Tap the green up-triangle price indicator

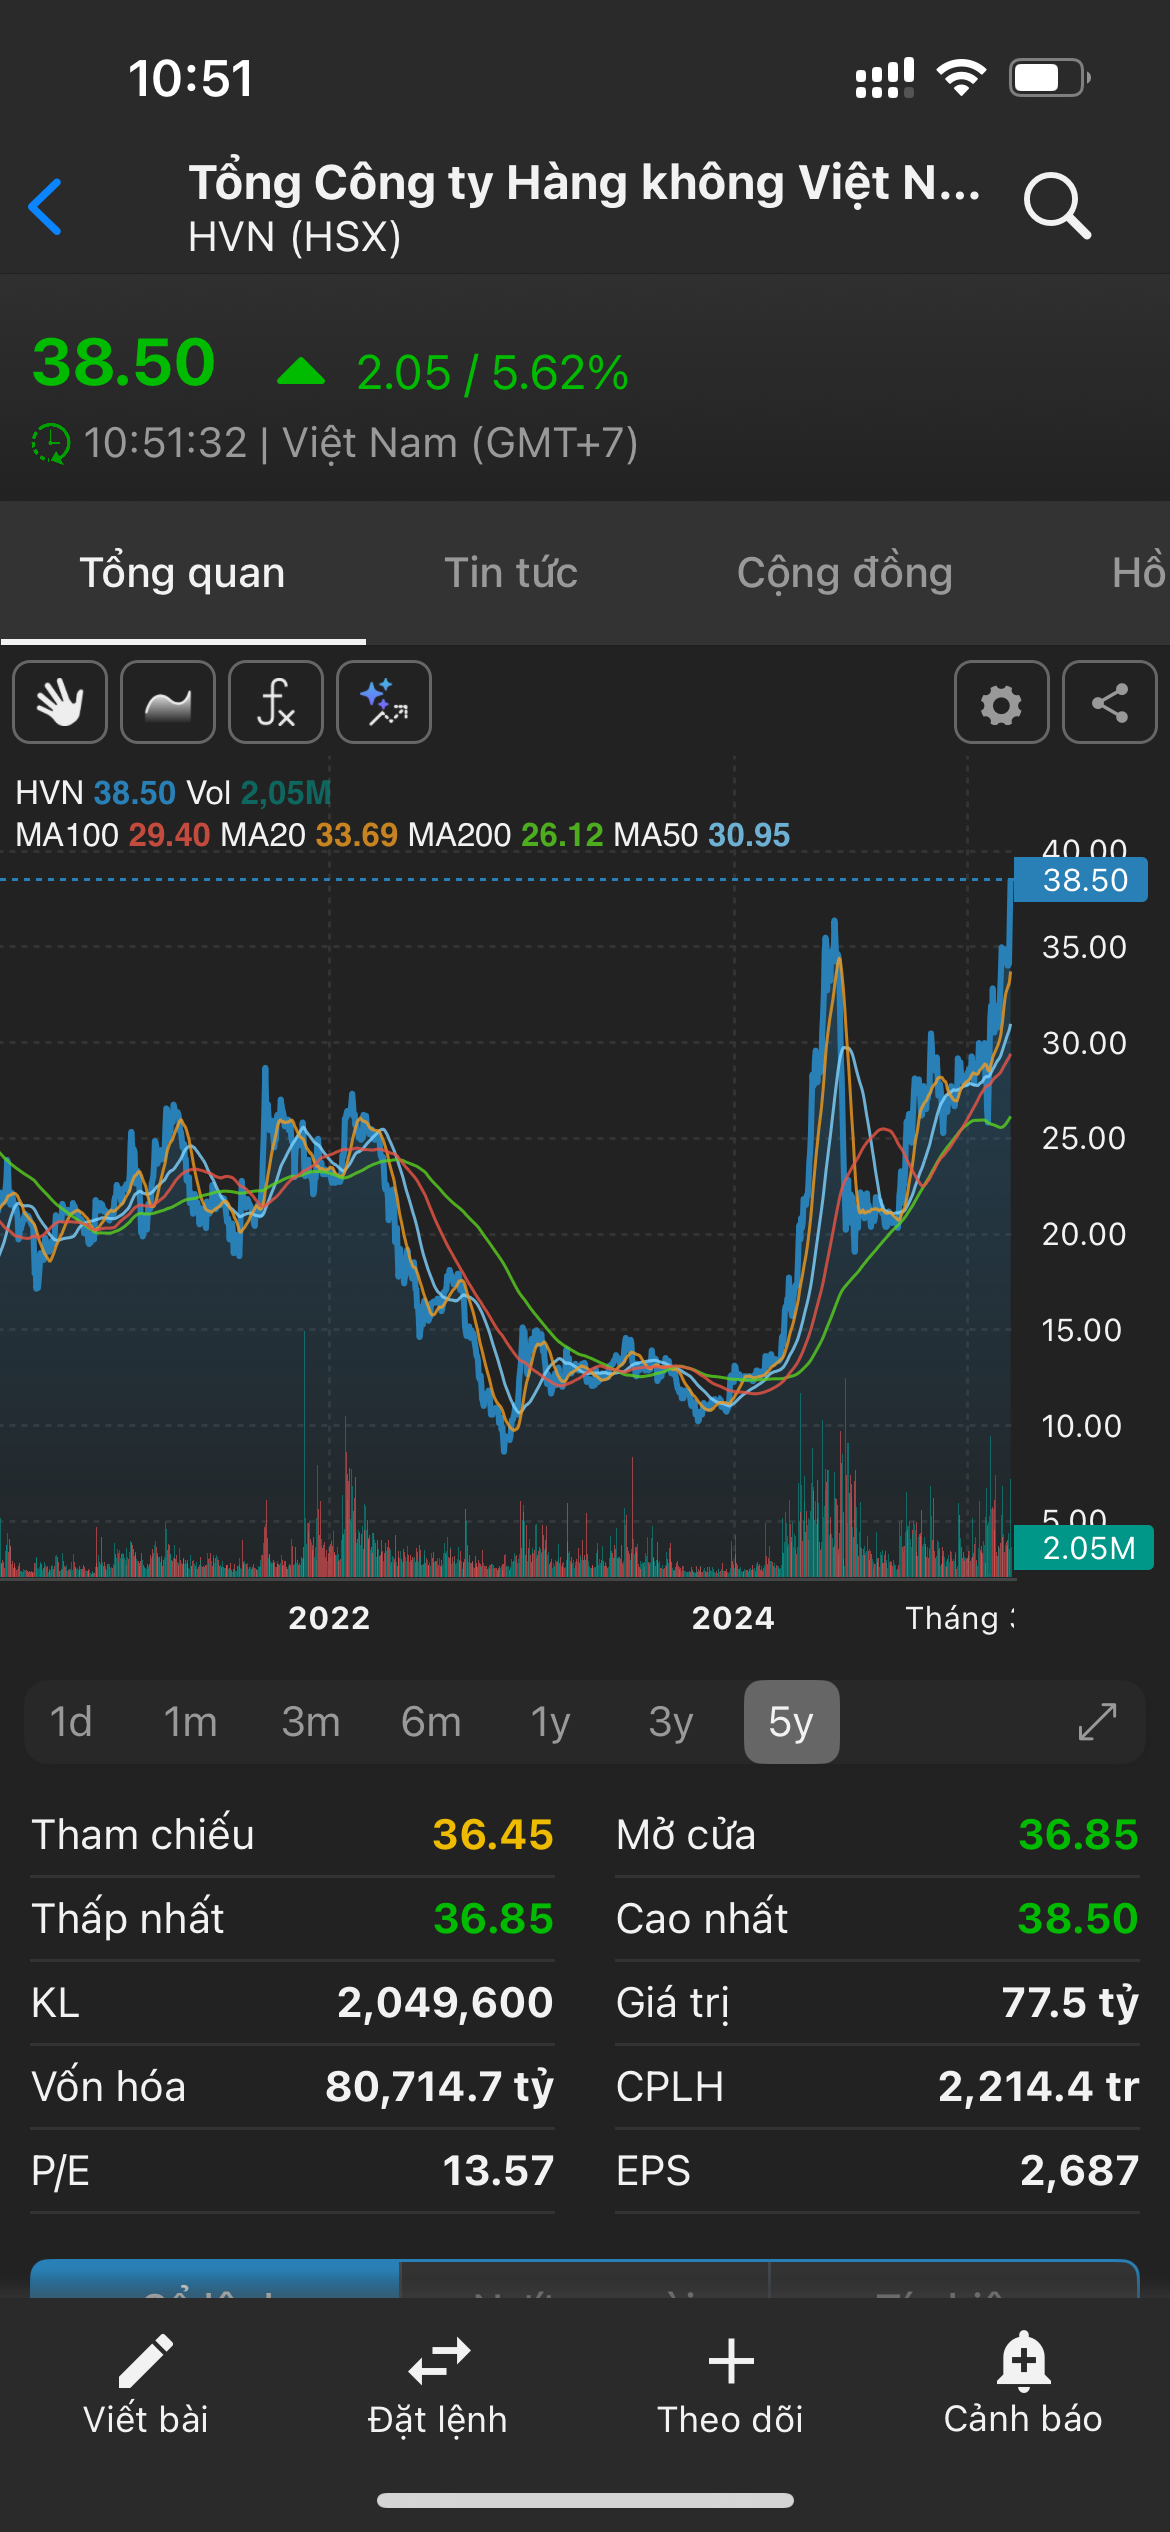coord(301,372)
